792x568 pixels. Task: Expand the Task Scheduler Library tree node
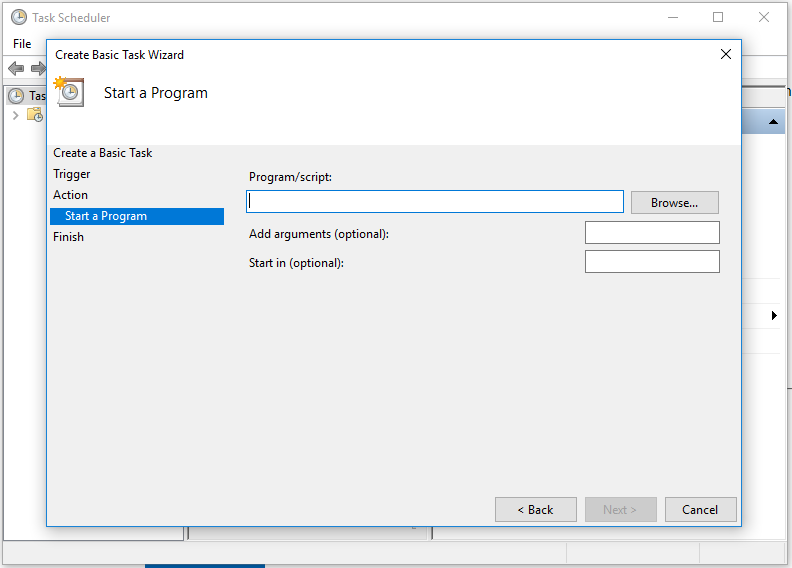[15, 115]
